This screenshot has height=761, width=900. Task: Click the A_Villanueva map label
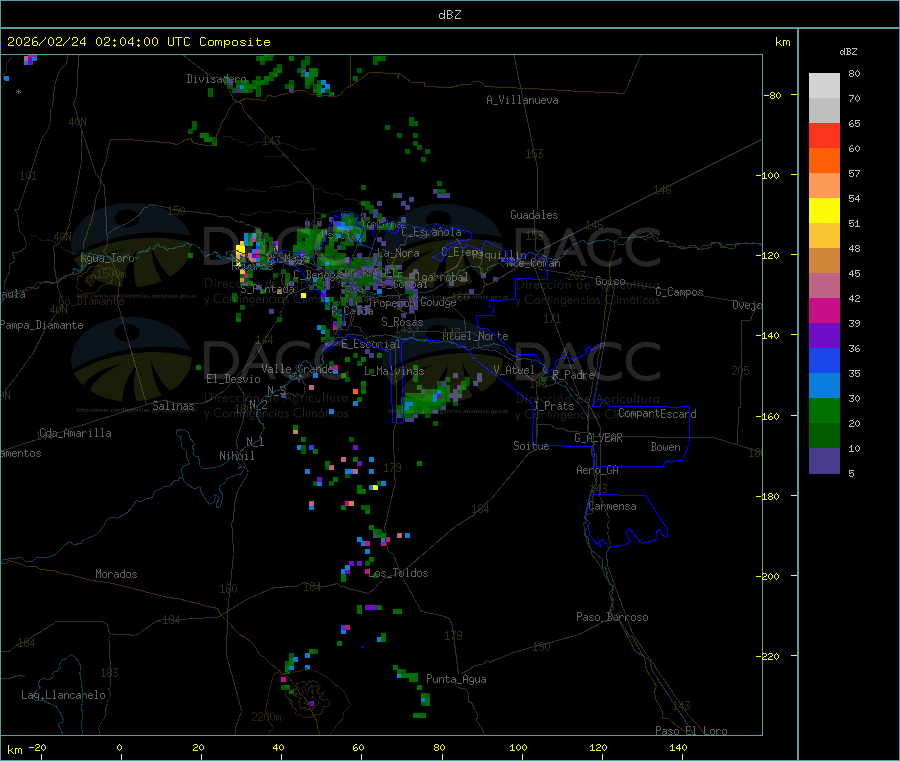[522, 100]
